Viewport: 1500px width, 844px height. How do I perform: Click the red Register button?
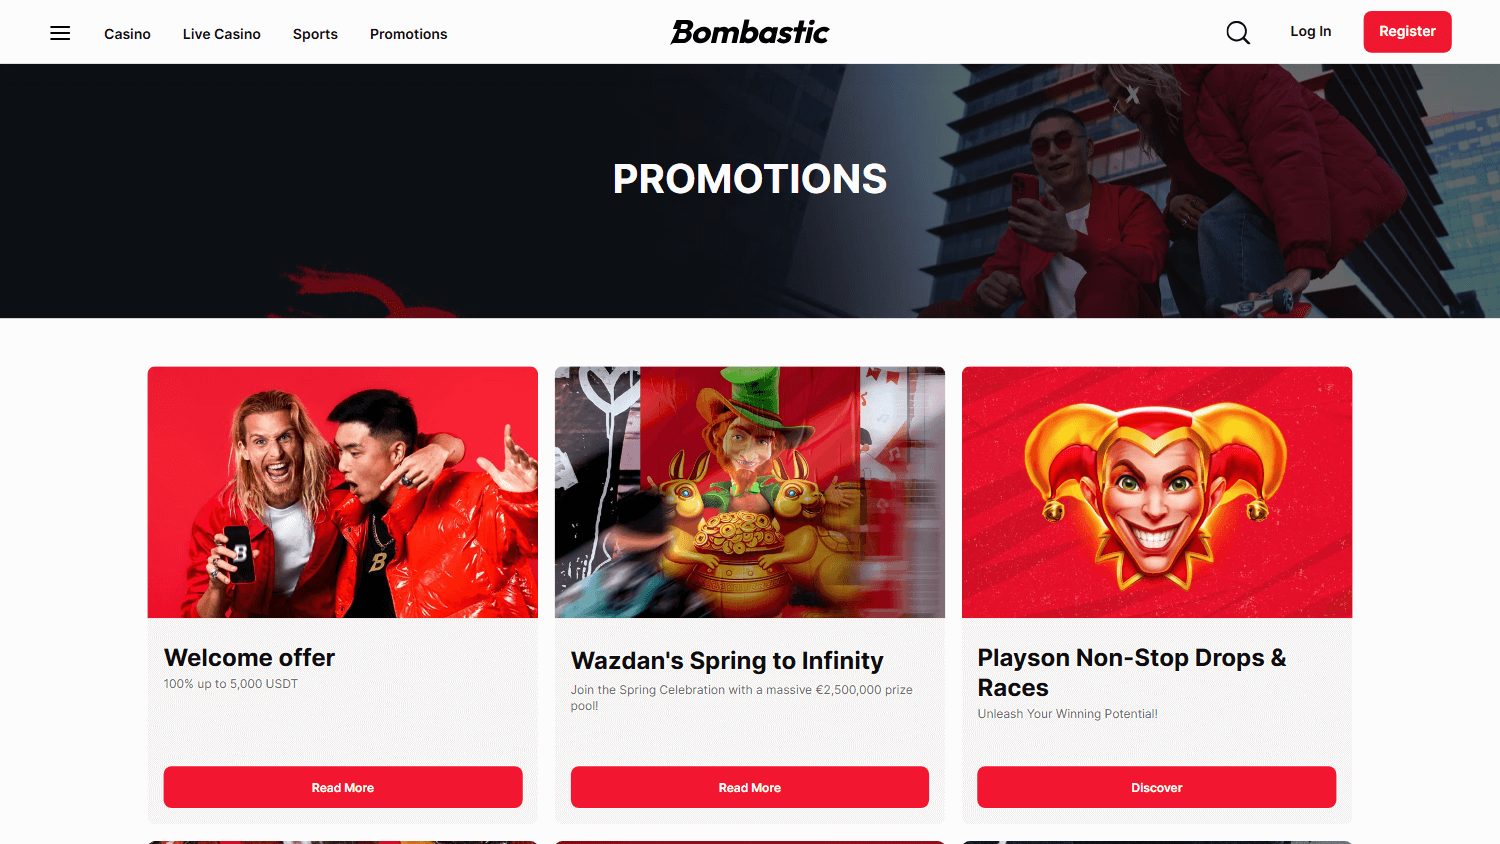1407,32
